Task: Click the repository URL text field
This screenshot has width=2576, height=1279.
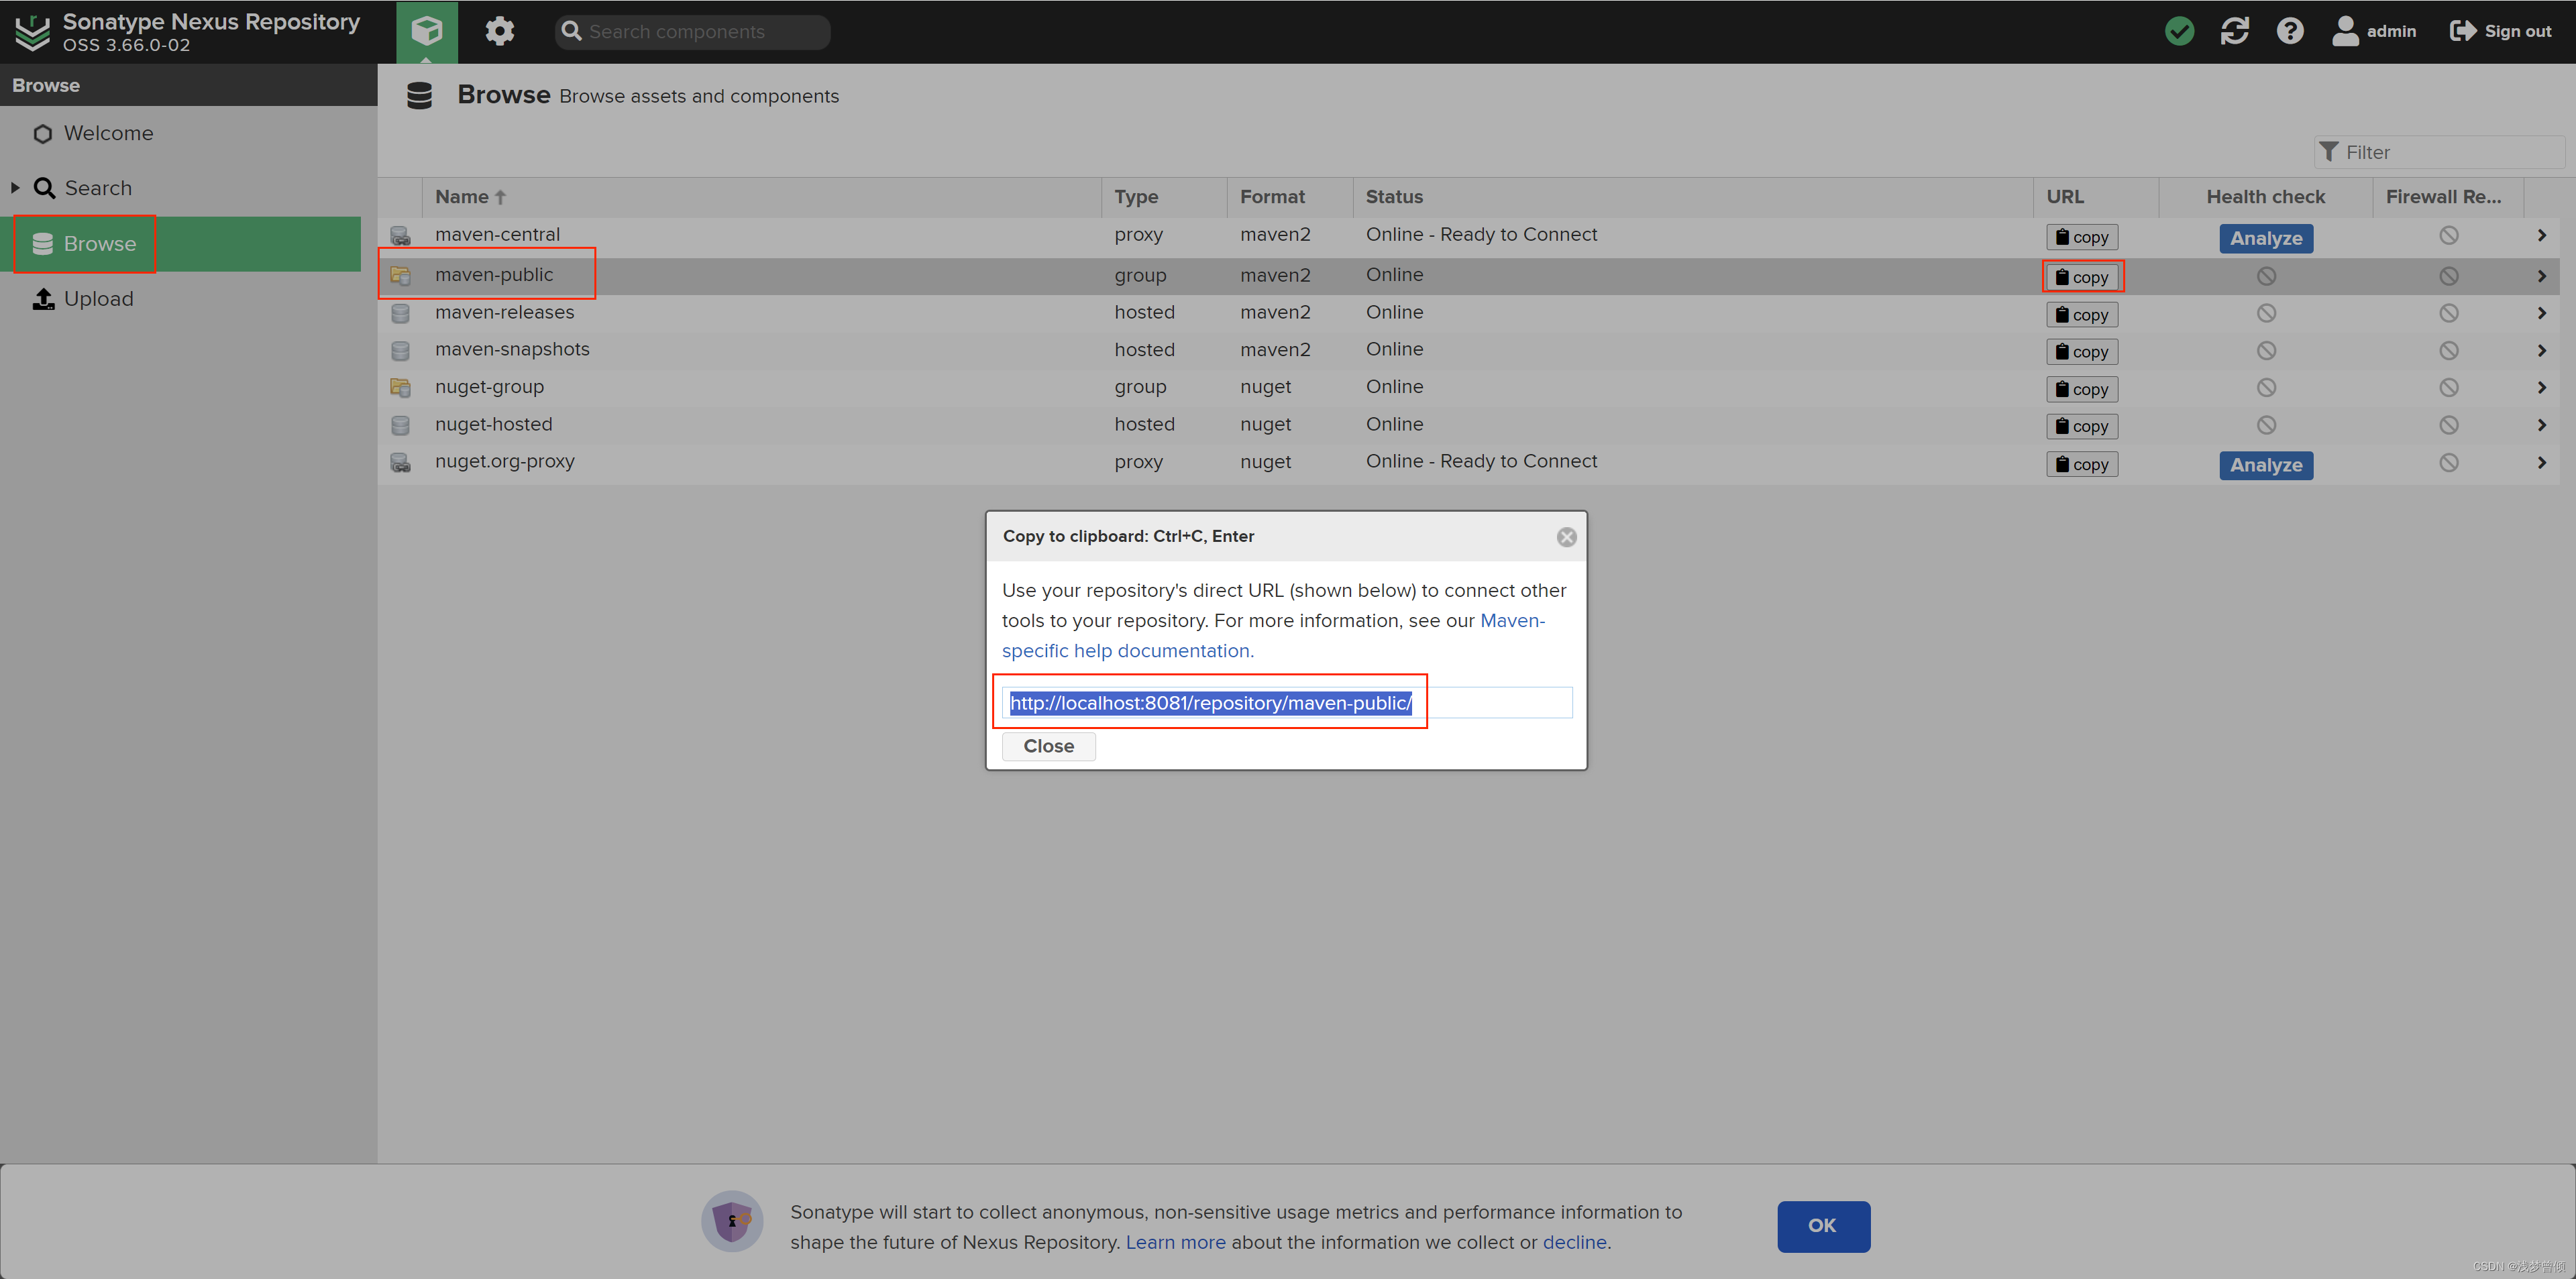Action: tap(1287, 703)
